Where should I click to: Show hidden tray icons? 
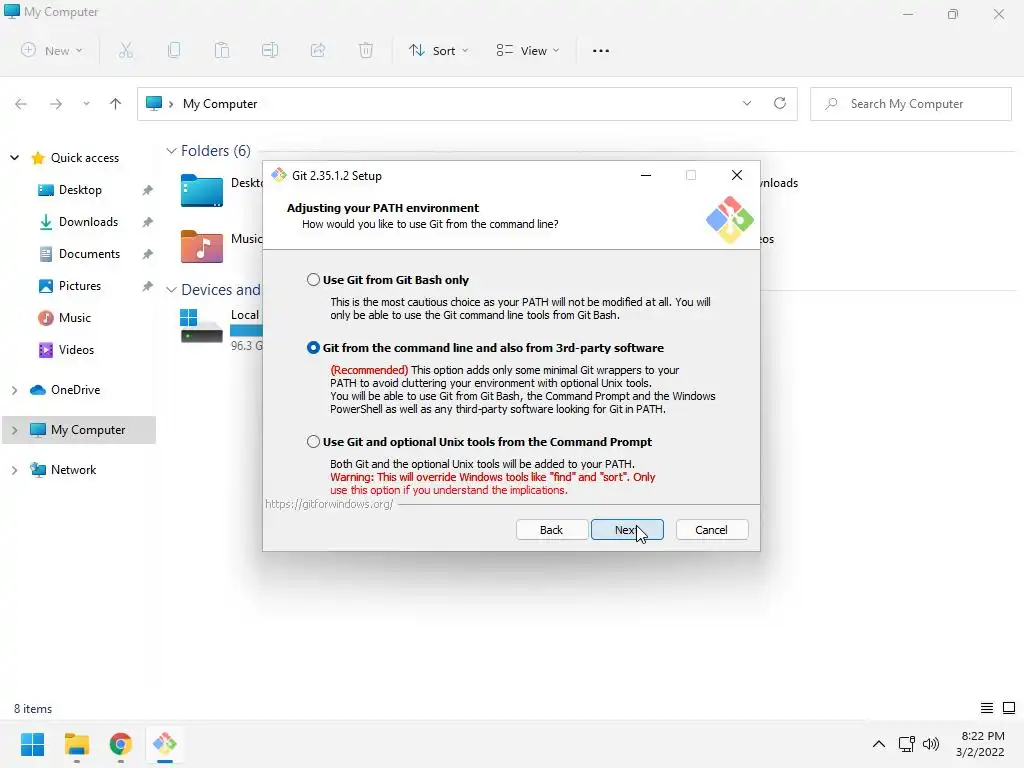[x=879, y=744]
